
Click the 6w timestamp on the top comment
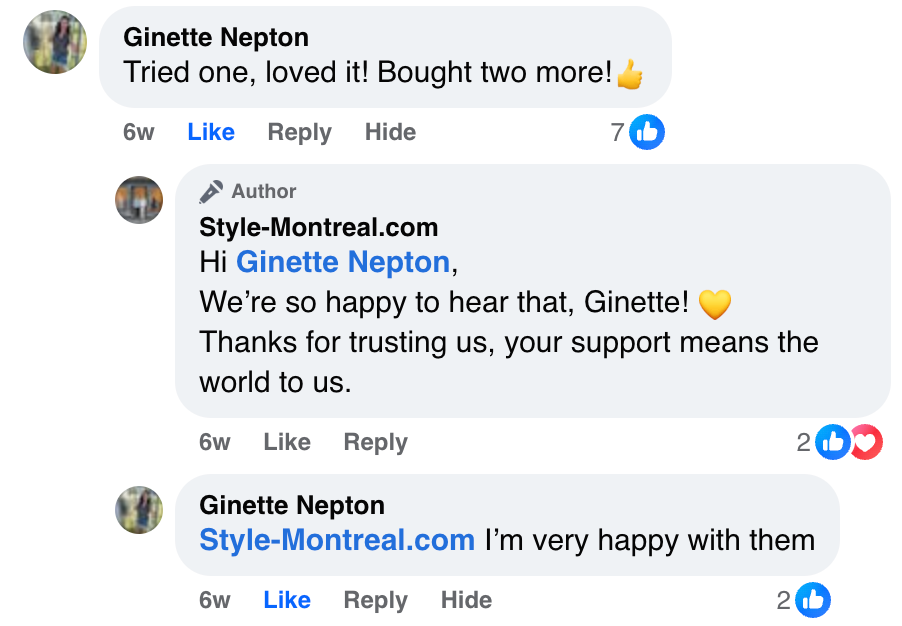click(139, 132)
